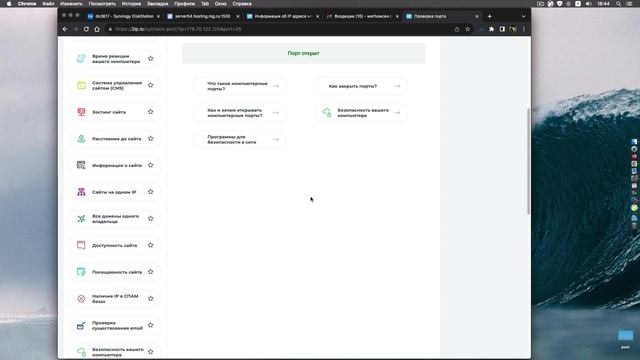The height and width of the screenshot is (360, 640).
Task: Click arrow on 'Как закрыть порты?'
Action: click(x=397, y=86)
